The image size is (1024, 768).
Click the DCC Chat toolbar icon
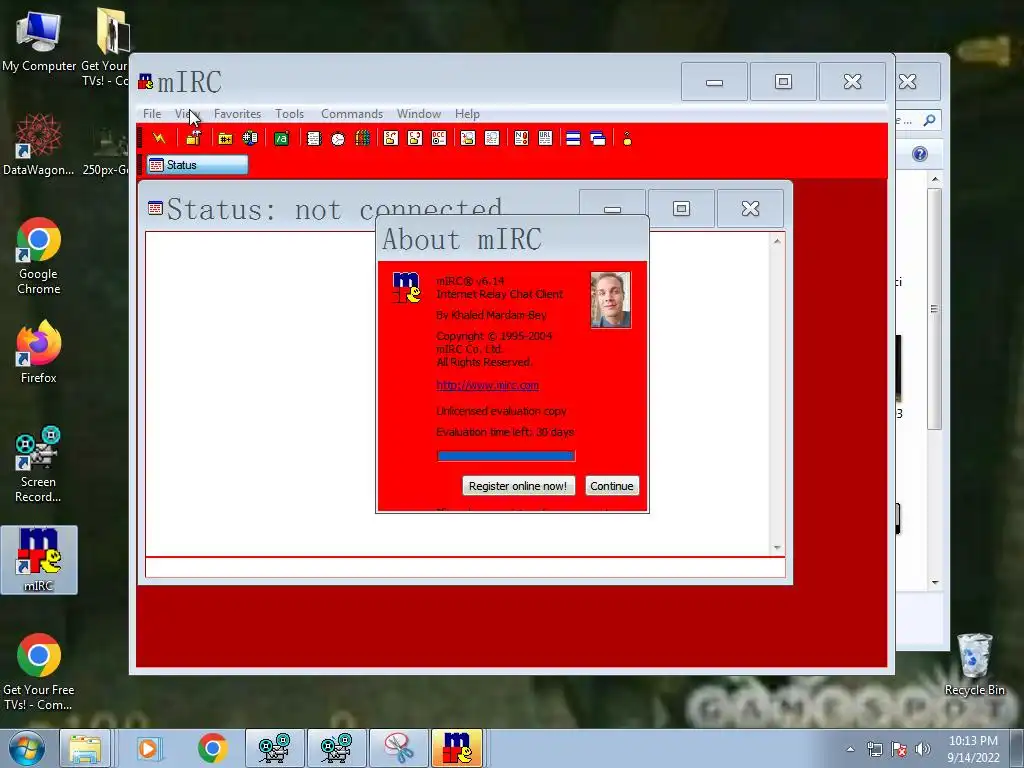pyautogui.click(x=415, y=138)
